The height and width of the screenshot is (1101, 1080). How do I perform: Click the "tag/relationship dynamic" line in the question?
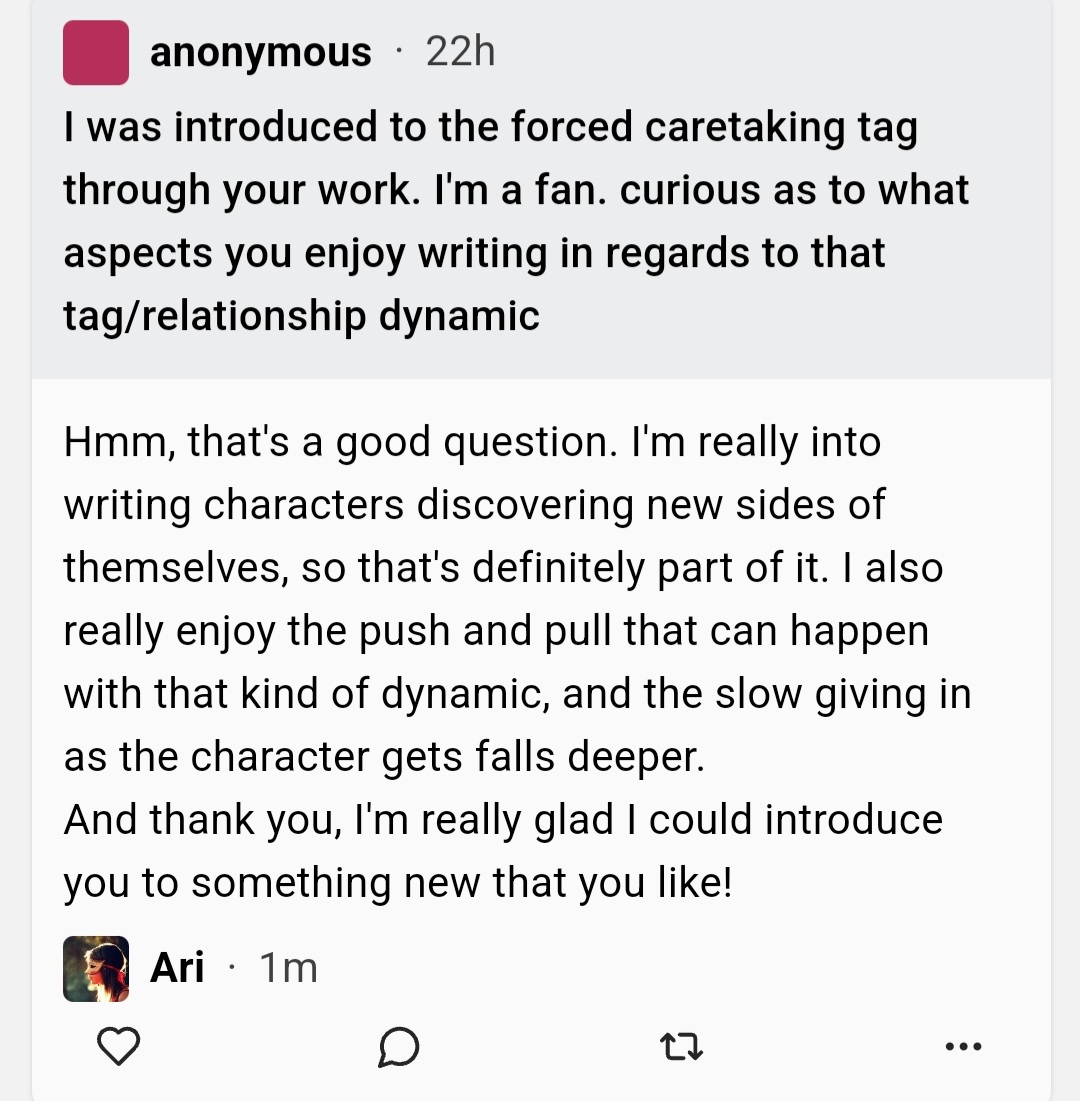pyautogui.click(x=301, y=316)
